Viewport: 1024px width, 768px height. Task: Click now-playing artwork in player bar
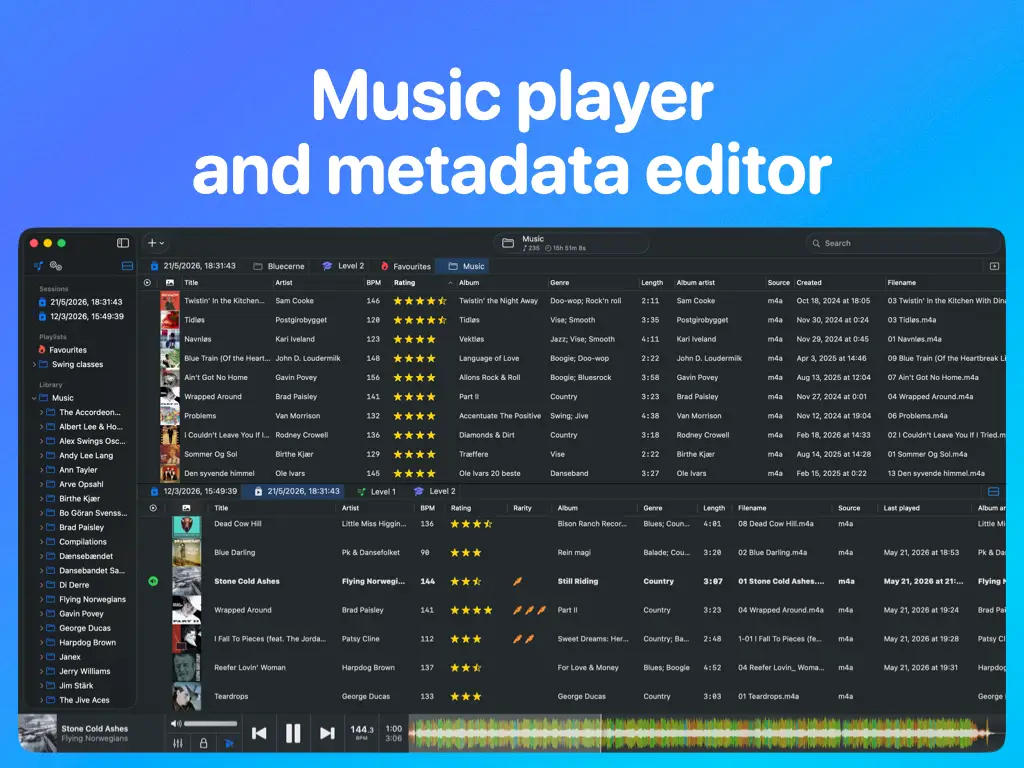tap(38, 734)
